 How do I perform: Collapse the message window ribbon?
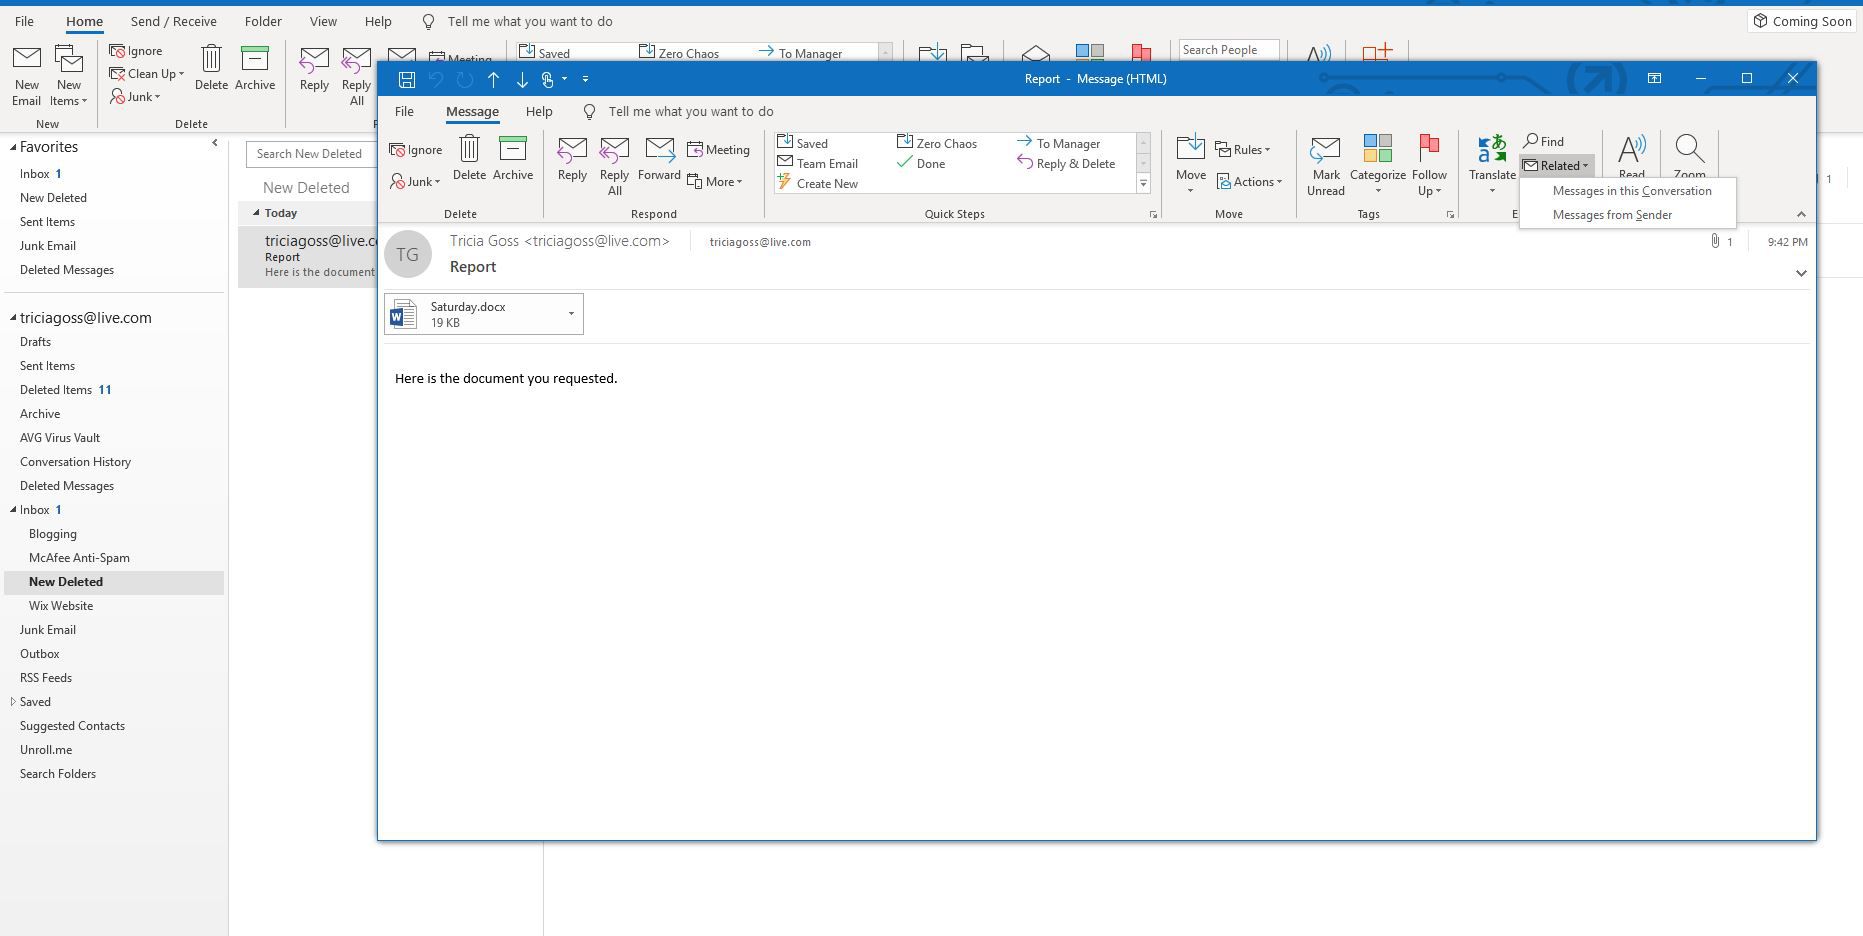1801,214
